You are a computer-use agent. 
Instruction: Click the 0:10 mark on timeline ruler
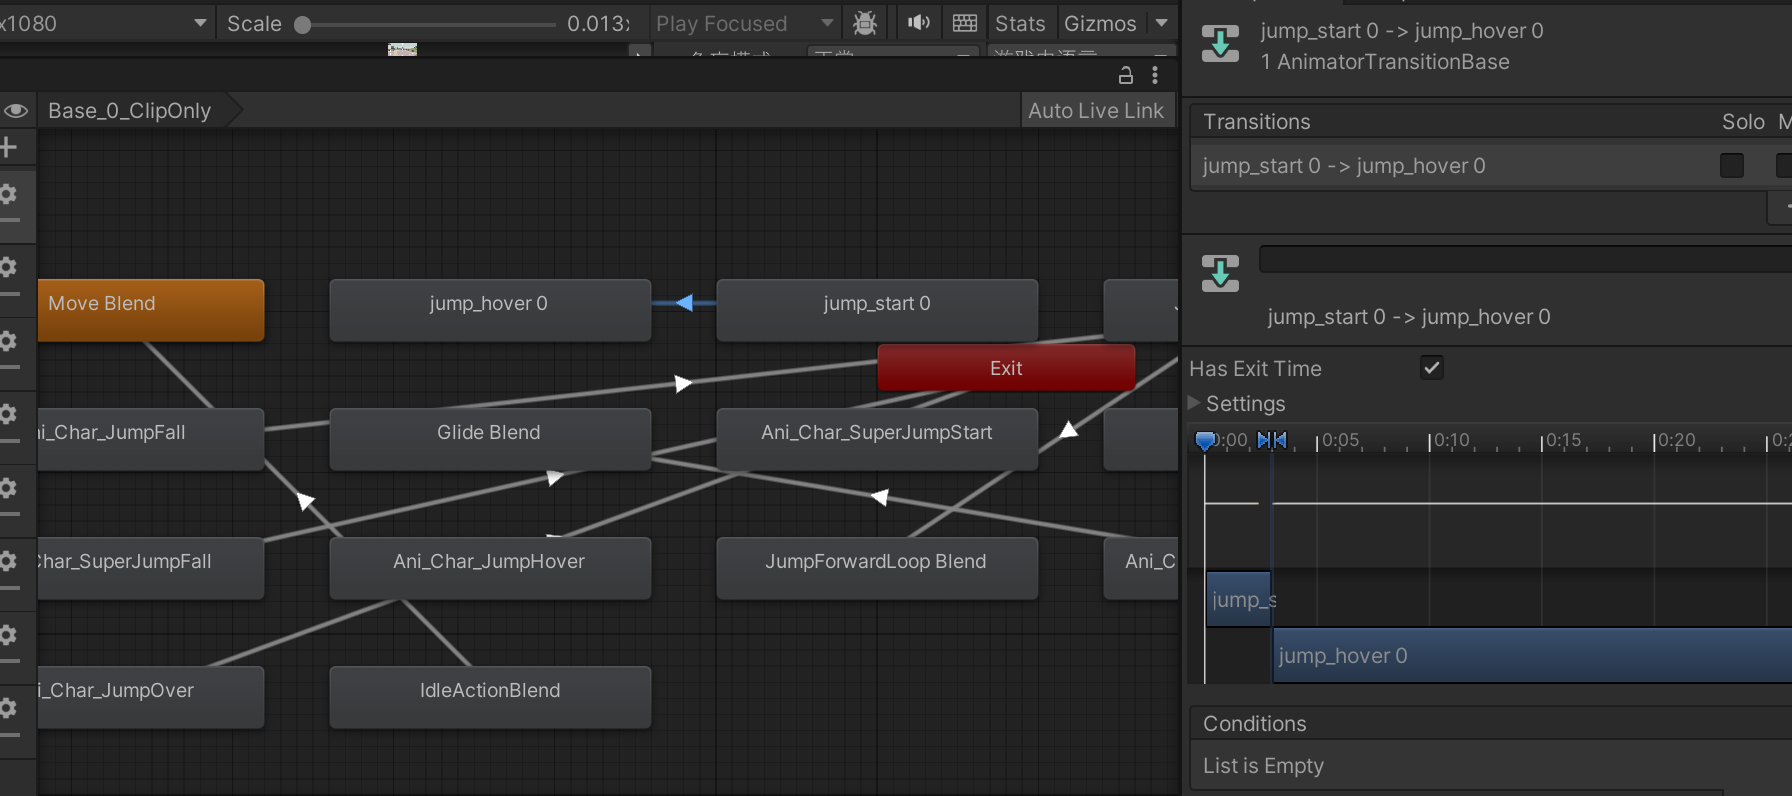pyautogui.click(x=1450, y=440)
